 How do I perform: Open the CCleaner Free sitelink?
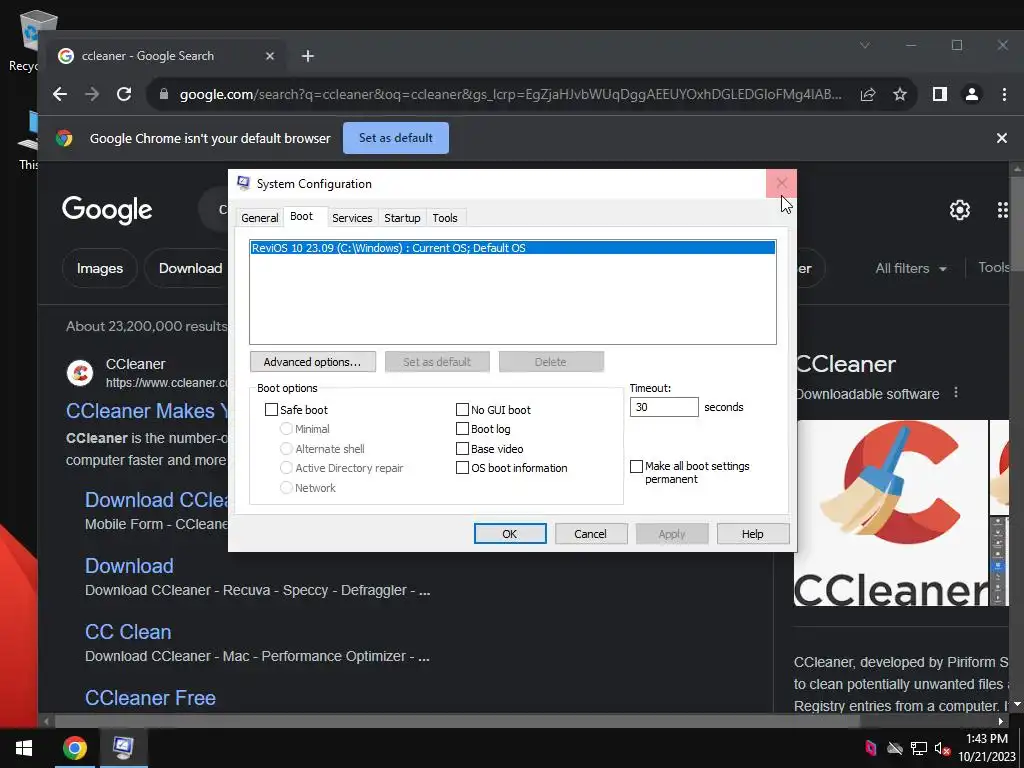point(150,697)
